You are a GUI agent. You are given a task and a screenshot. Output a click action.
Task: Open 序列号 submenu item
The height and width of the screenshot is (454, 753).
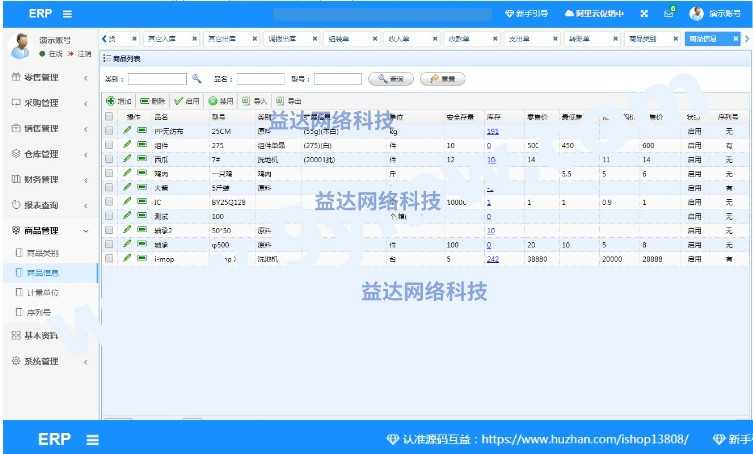pyautogui.click(x=38, y=312)
